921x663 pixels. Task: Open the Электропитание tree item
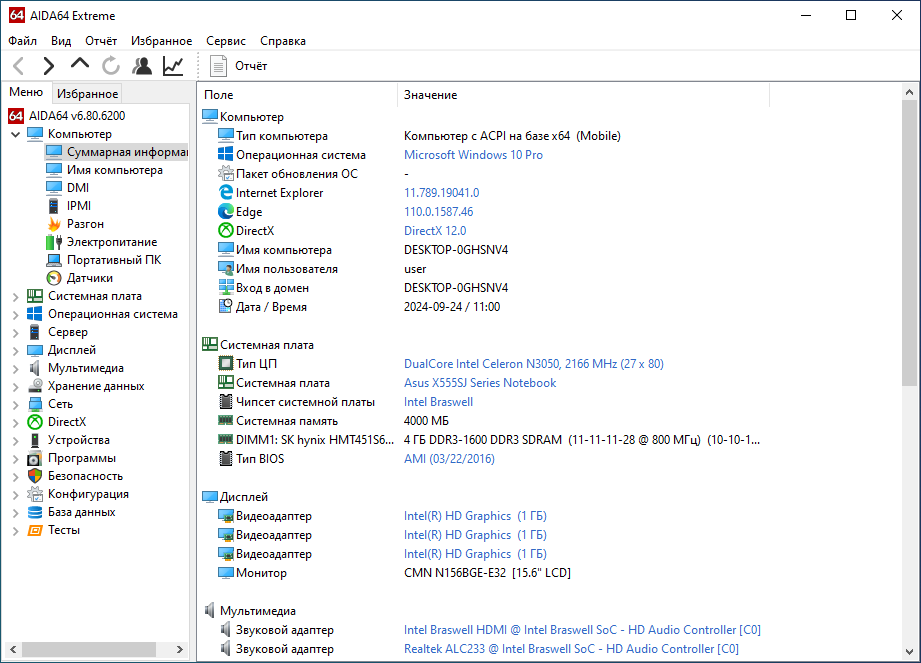(112, 242)
